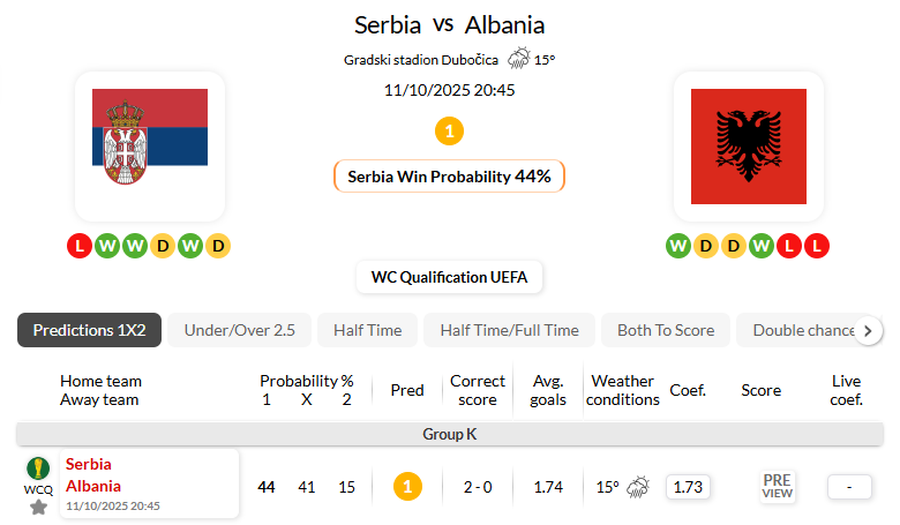Viewport: 900px width, 525px height.
Task: Click the Albania flag image
Action: click(x=748, y=145)
